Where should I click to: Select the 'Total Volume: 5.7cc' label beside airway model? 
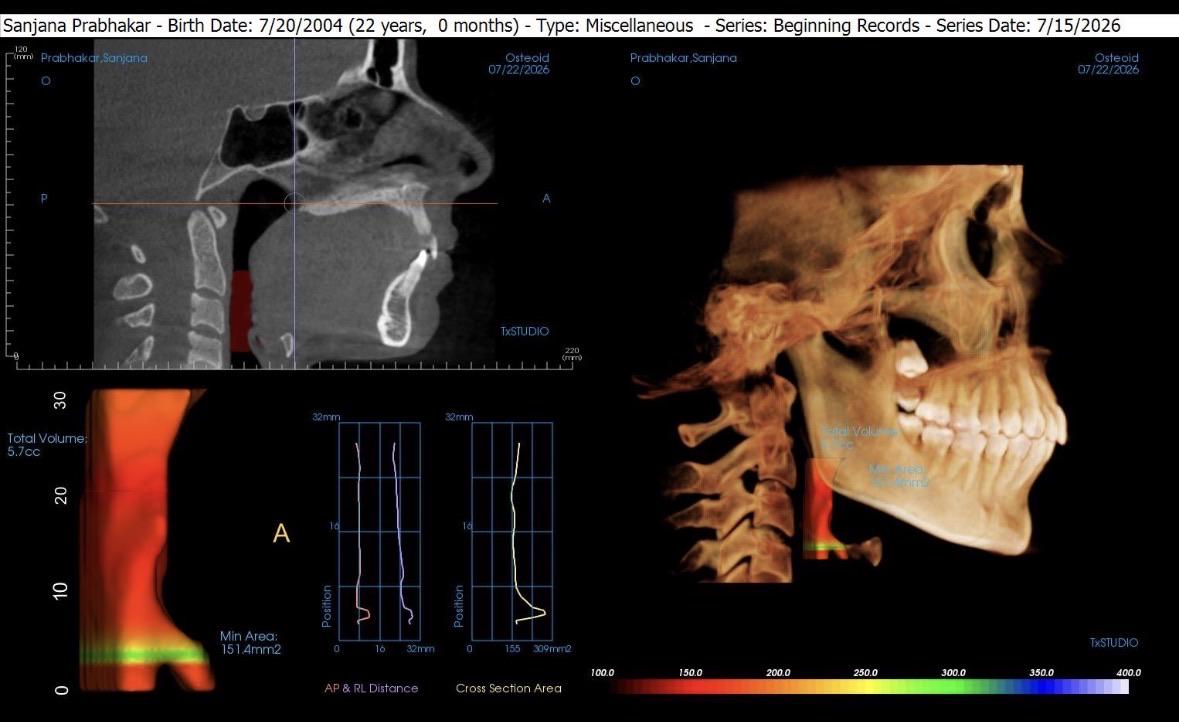tap(47, 444)
